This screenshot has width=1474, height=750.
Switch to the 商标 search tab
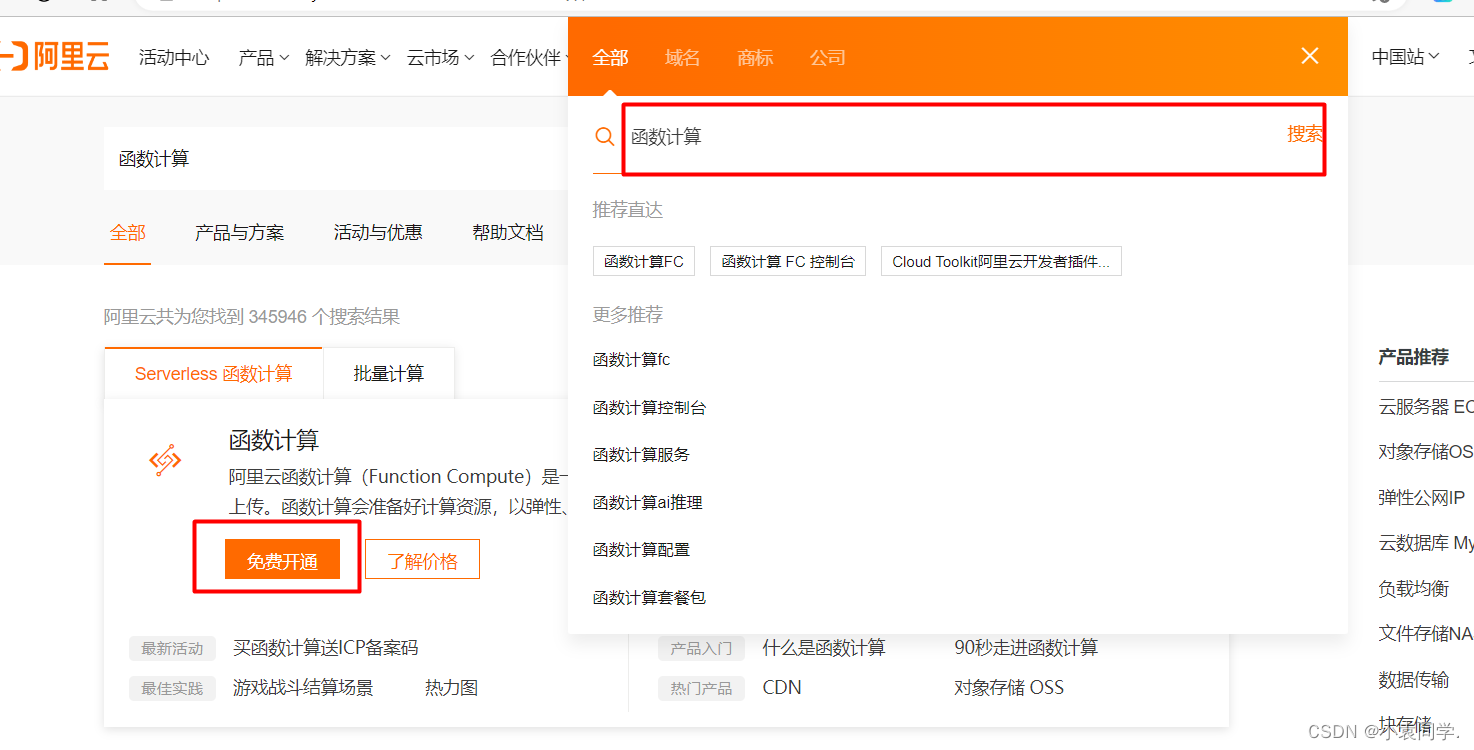755,57
